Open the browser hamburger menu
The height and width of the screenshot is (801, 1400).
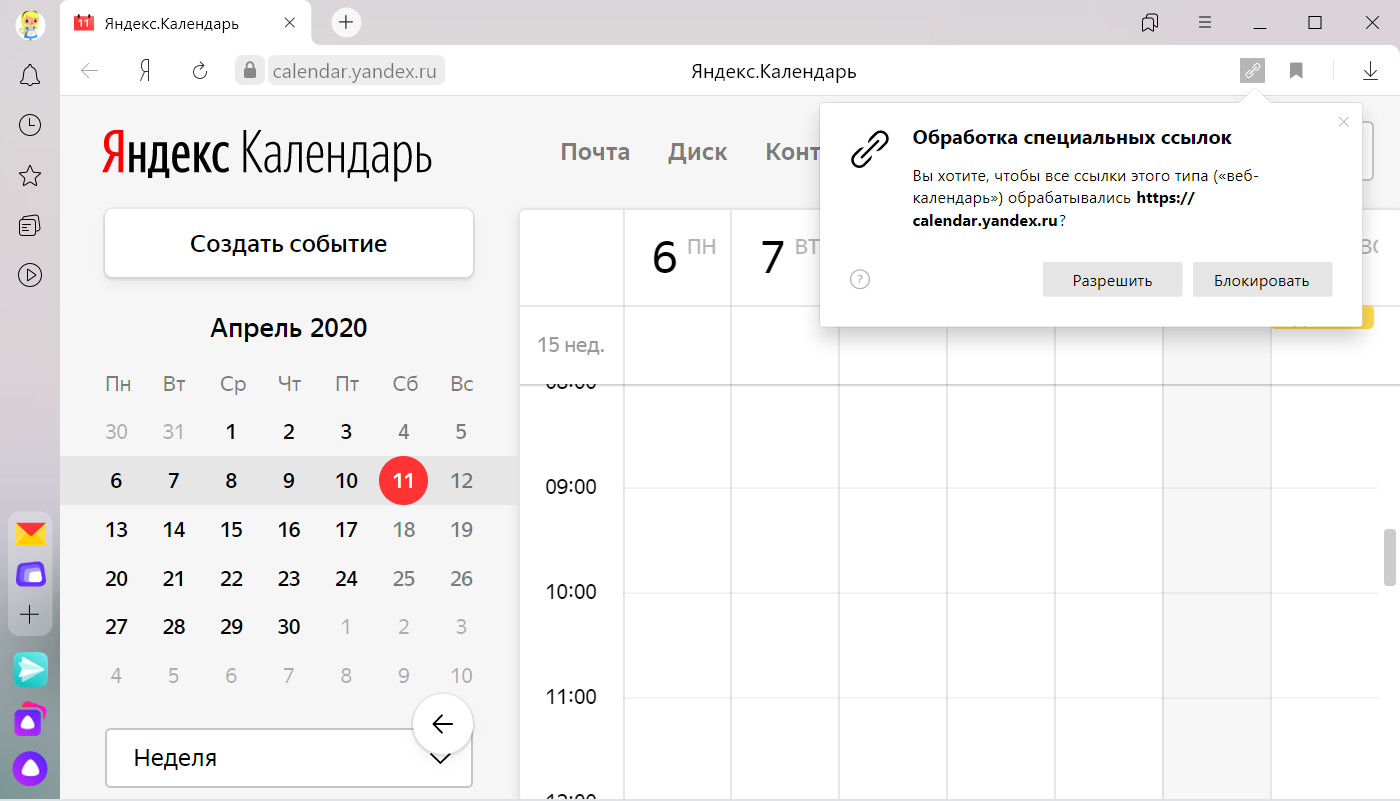pyautogui.click(x=1205, y=22)
